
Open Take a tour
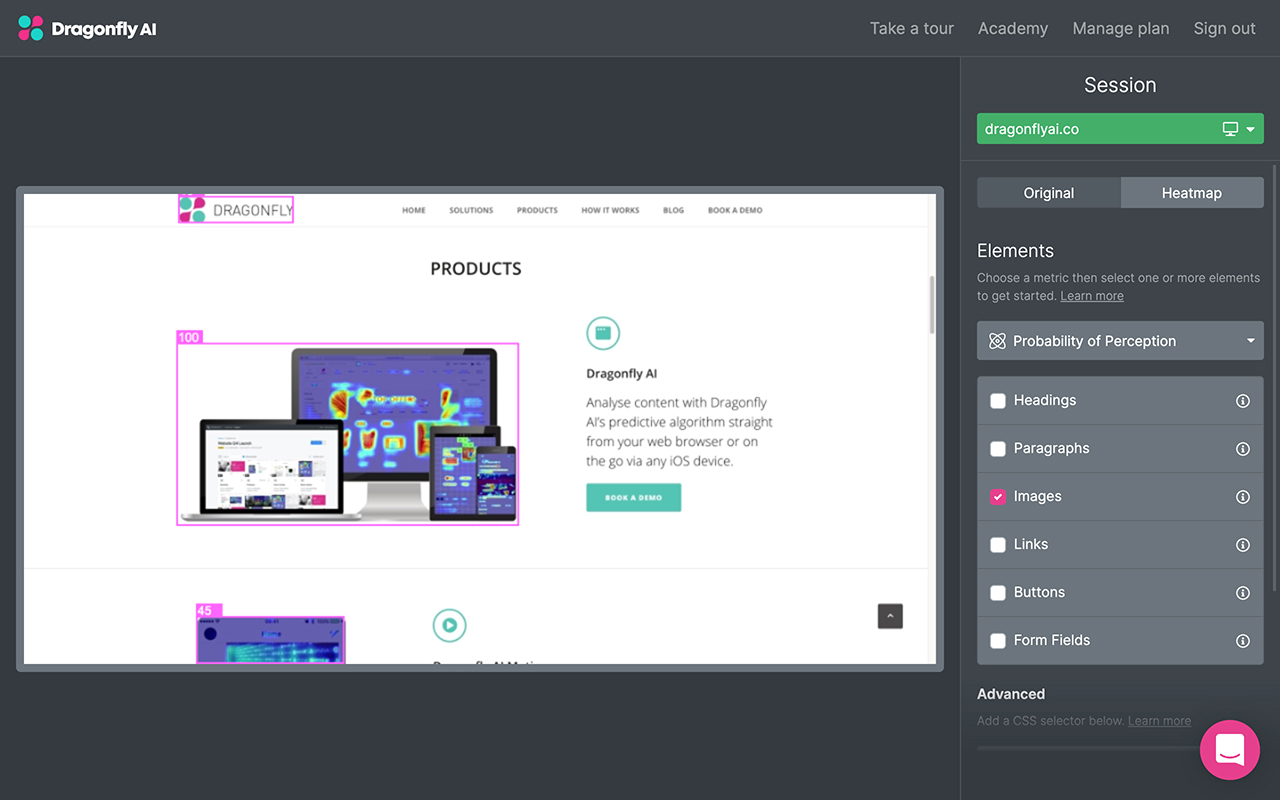click(912, 28)
